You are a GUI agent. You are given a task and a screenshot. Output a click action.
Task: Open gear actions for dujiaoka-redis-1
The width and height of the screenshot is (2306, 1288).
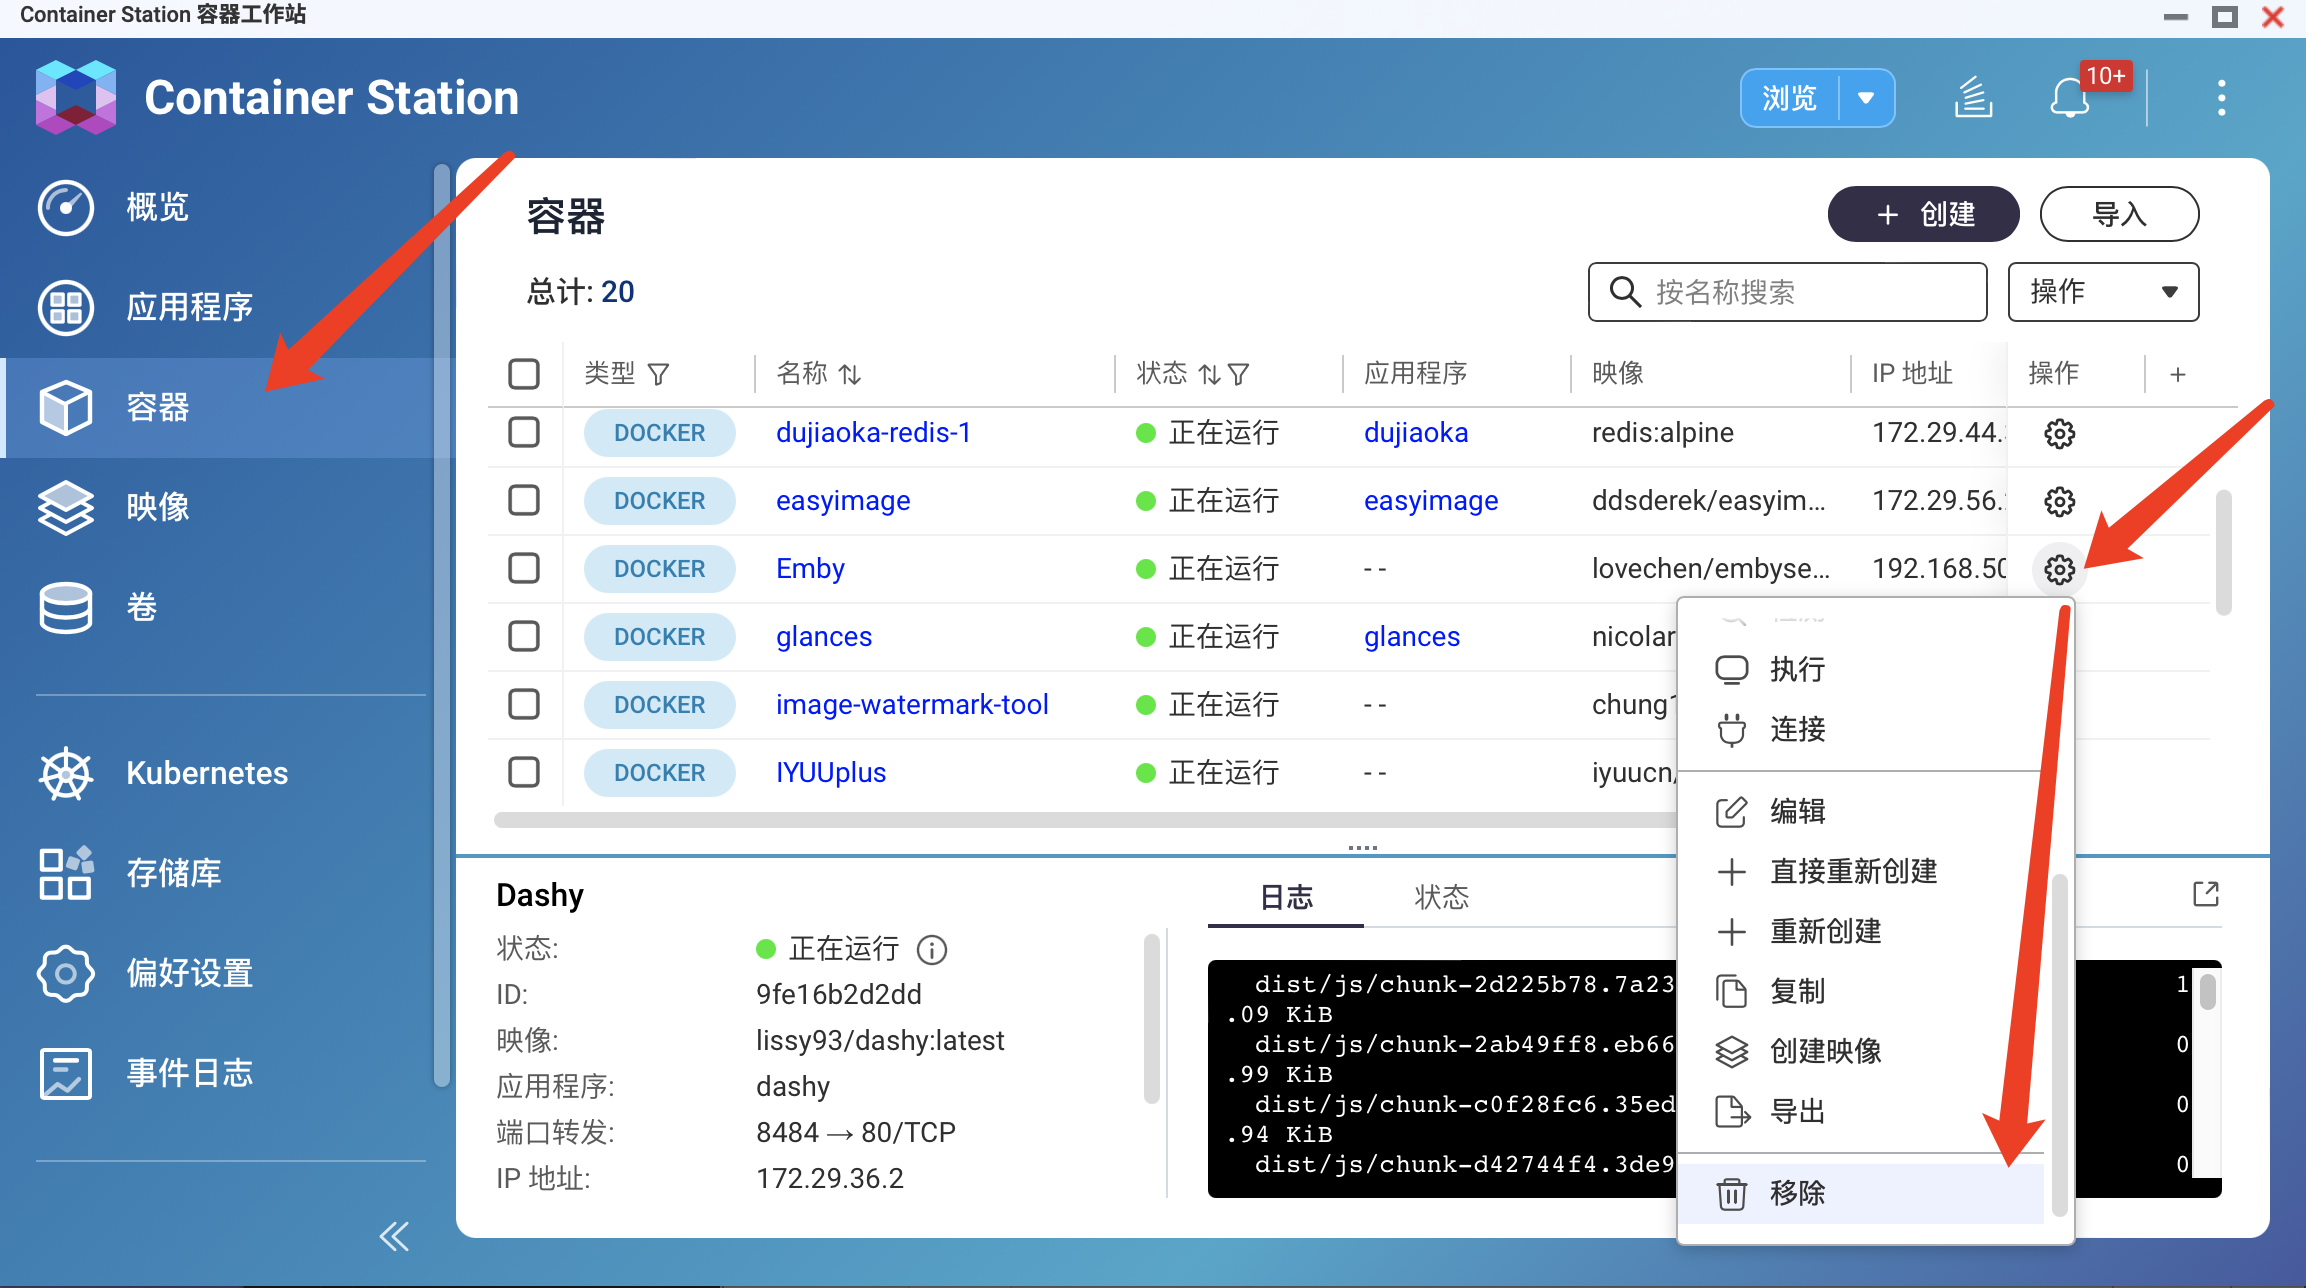pyautogui.click(x=2059, y=433)
